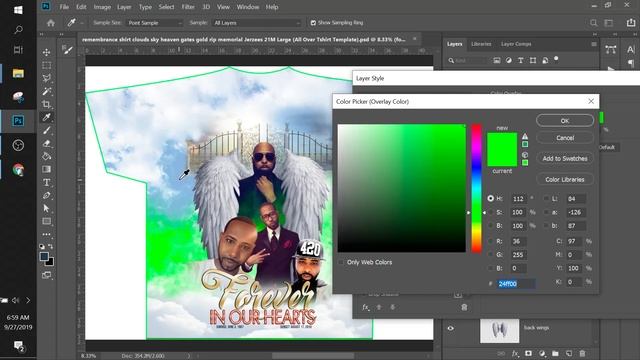The image size is (640, 360).
Task: Open the Layers filter kind dropdown
Action: point(468,60)
